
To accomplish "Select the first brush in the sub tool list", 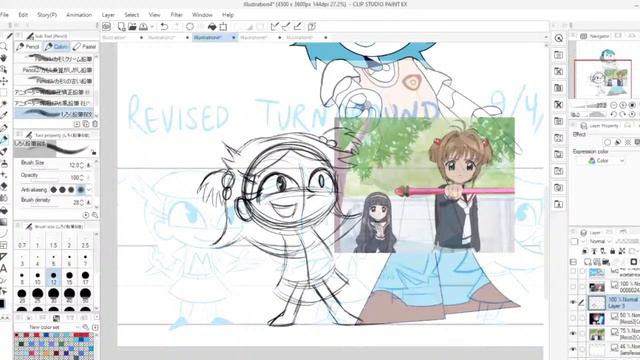I will click(x=54, y=59).
